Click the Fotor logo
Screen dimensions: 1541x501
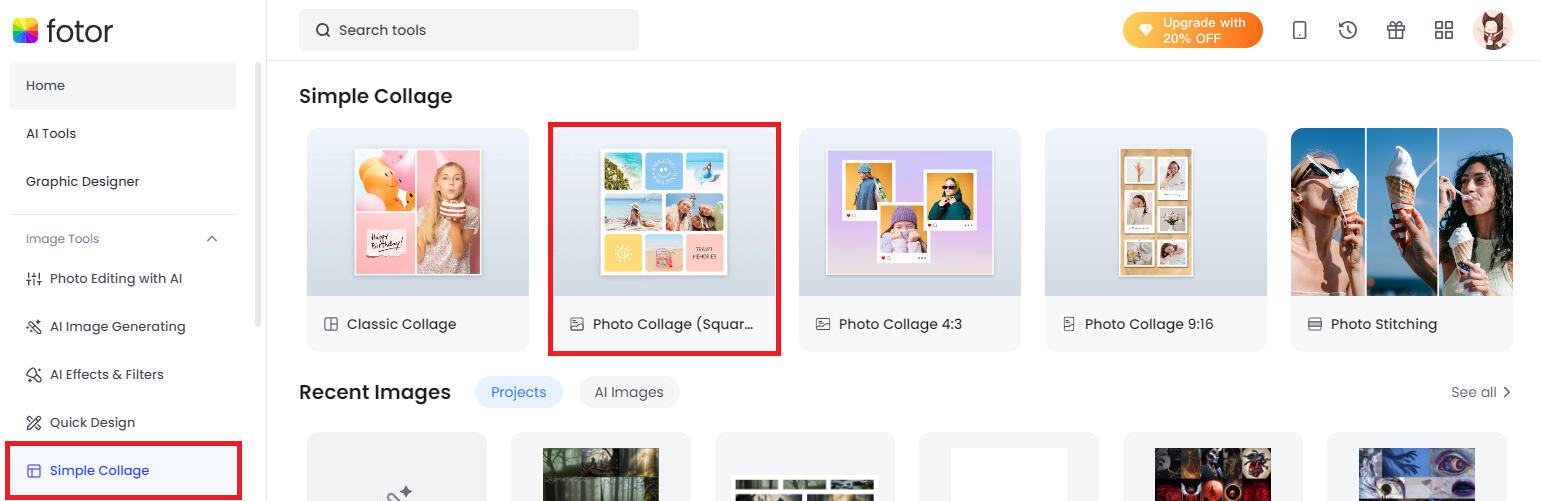63,31
